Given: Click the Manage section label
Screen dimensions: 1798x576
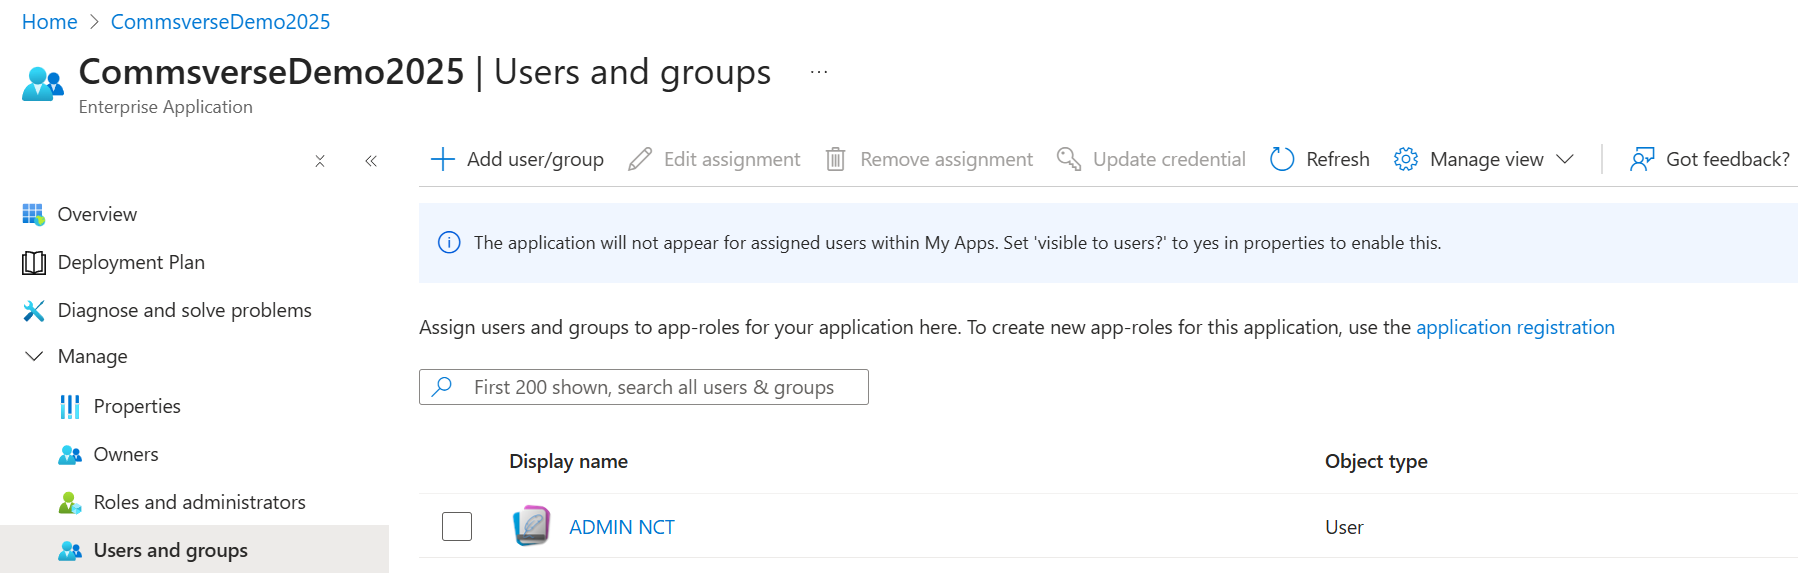Looking at the screenshot, I should [92, 356].
